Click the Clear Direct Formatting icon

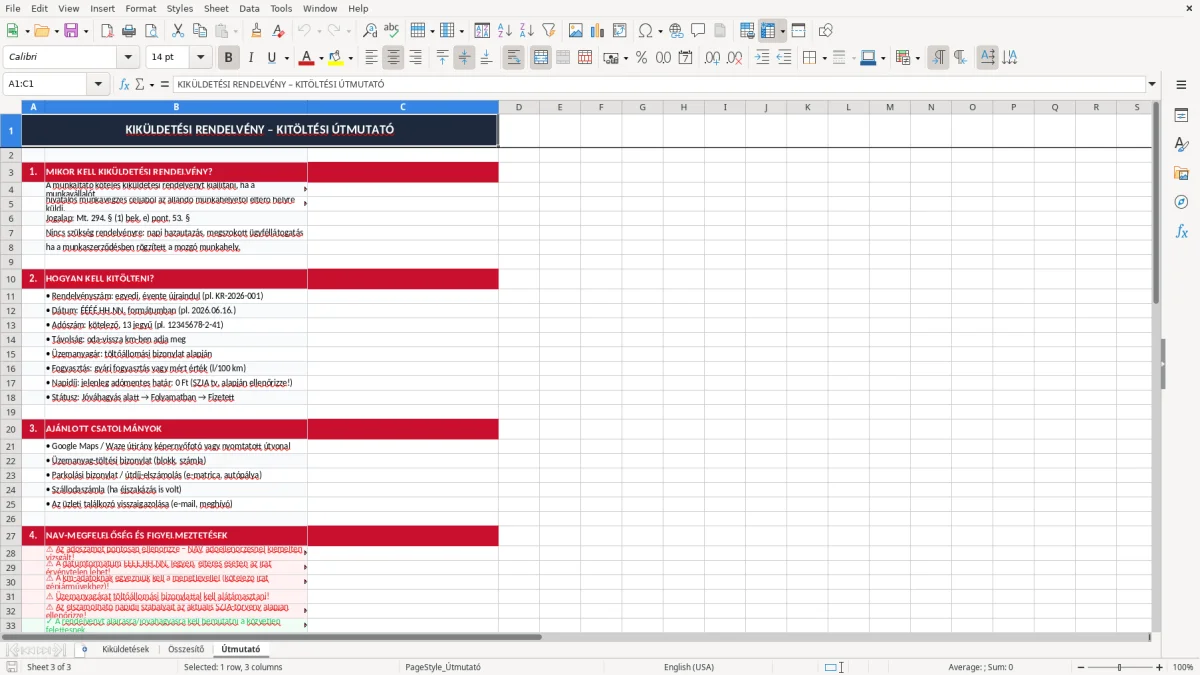point(278,31)
